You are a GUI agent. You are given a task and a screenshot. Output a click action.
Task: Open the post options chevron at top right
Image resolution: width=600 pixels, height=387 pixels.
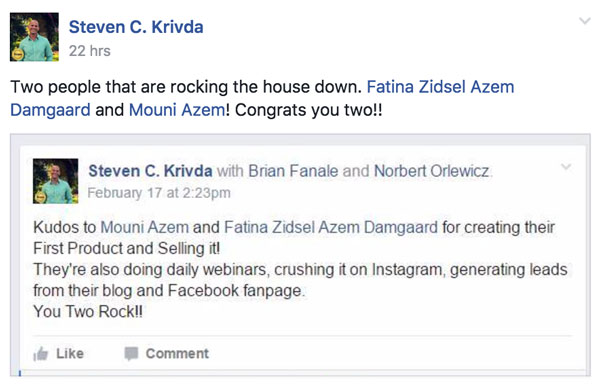point(585,21)
